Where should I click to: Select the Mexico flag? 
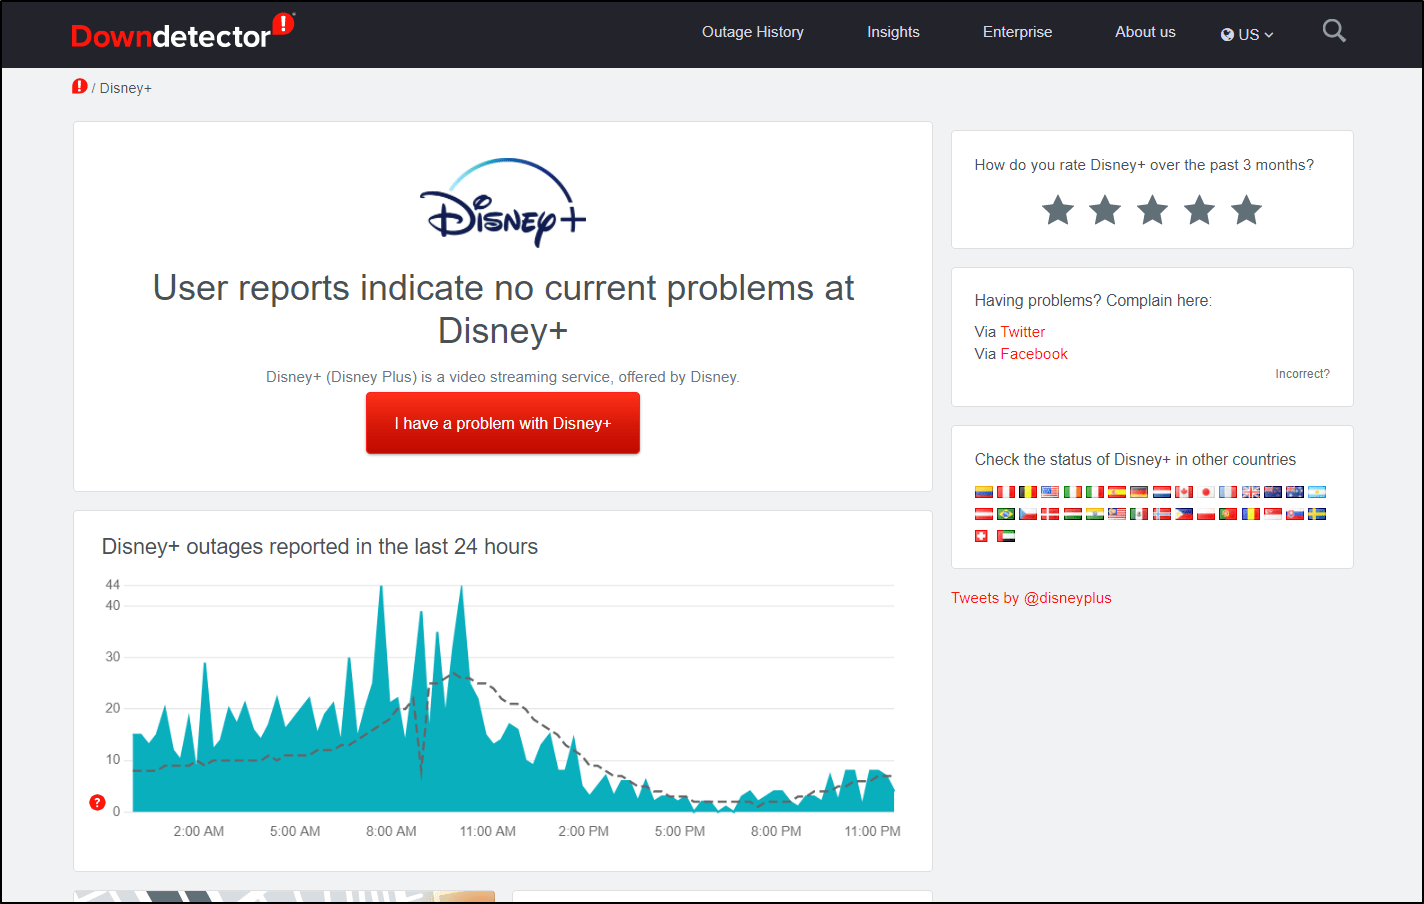[1139, 514]
